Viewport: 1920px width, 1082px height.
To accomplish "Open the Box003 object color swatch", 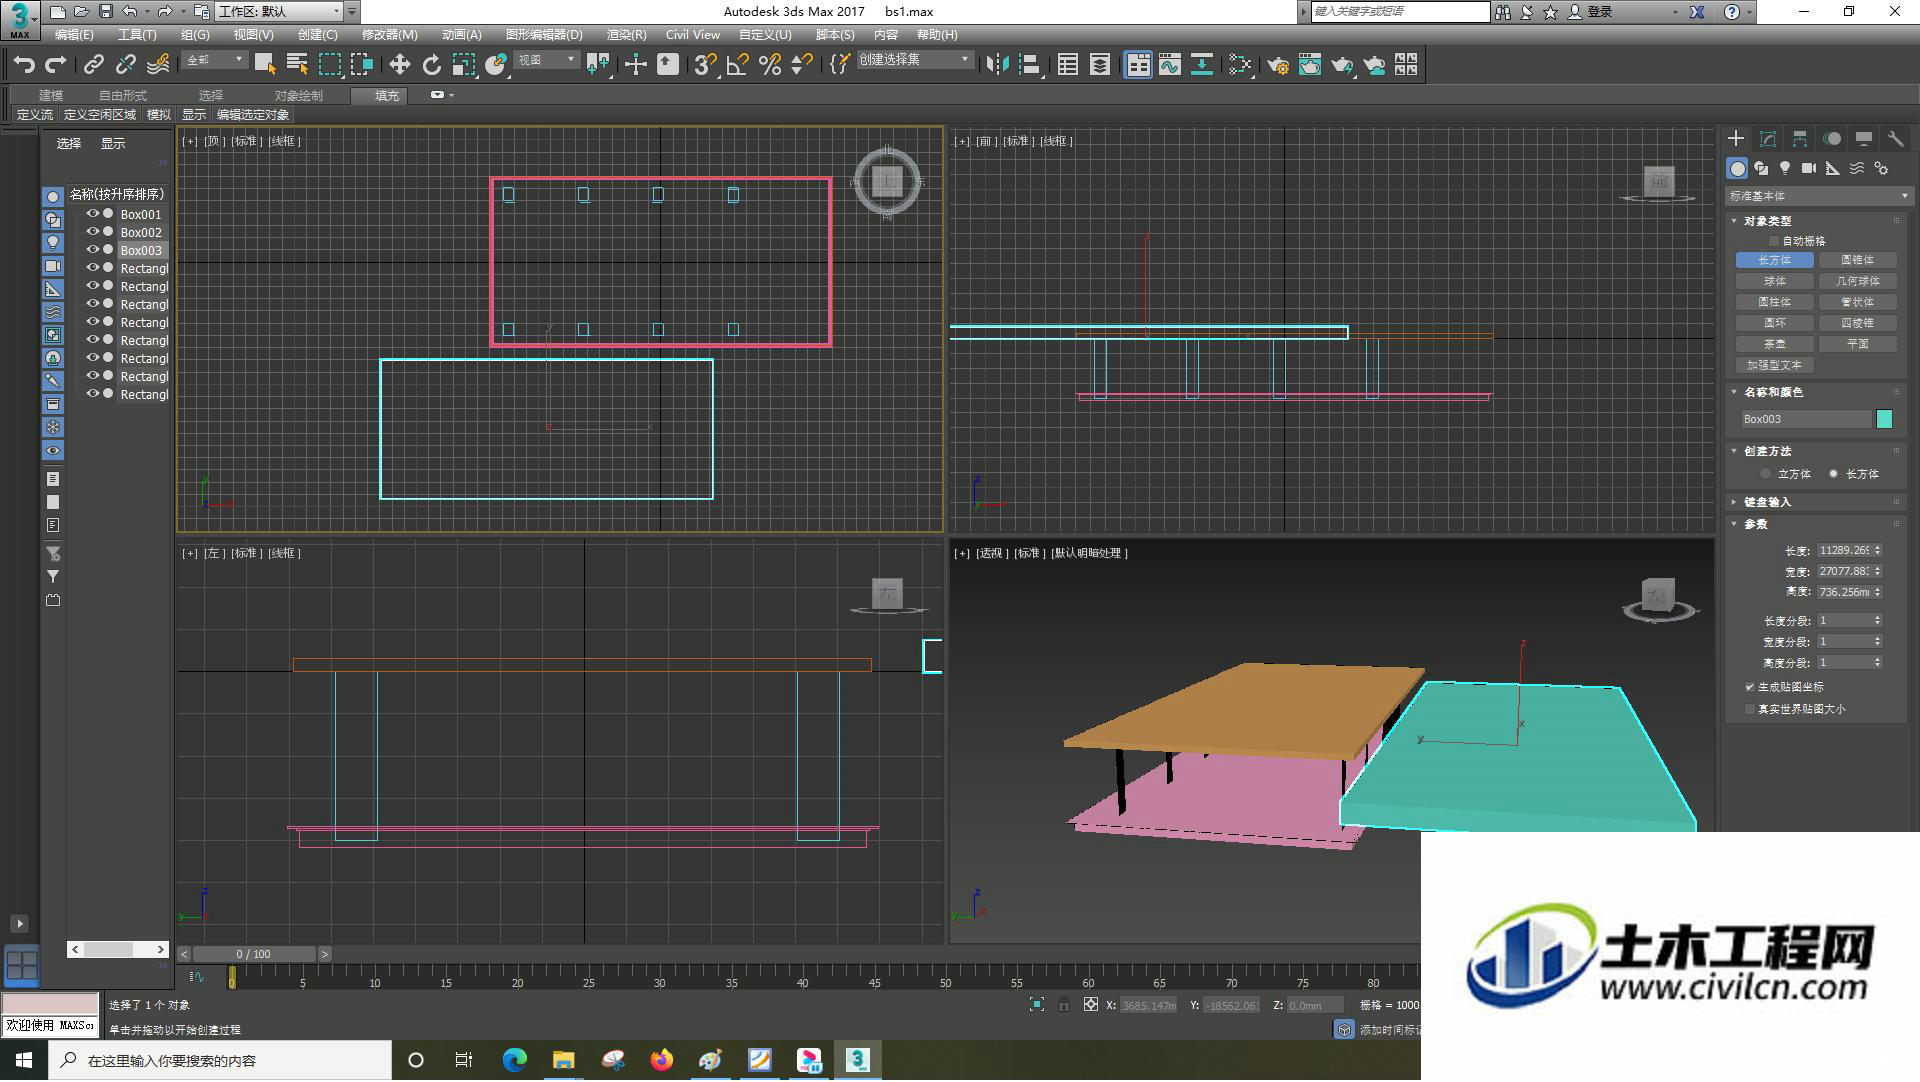I will [1884, 419].
